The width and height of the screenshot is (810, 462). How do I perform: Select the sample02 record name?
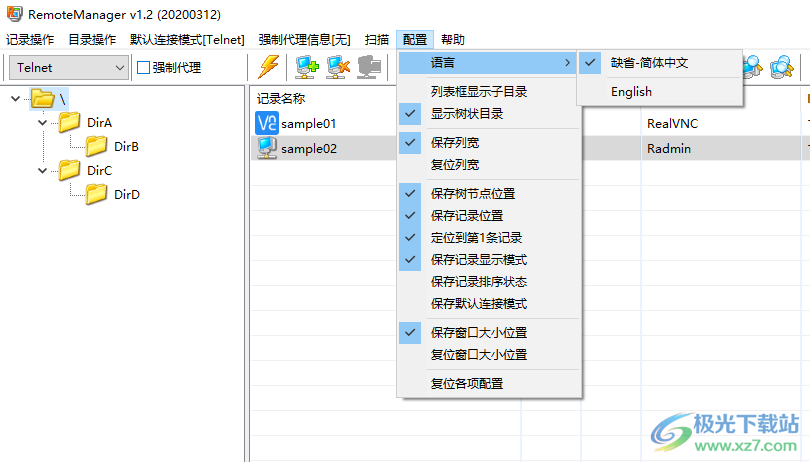pos(309,149)
